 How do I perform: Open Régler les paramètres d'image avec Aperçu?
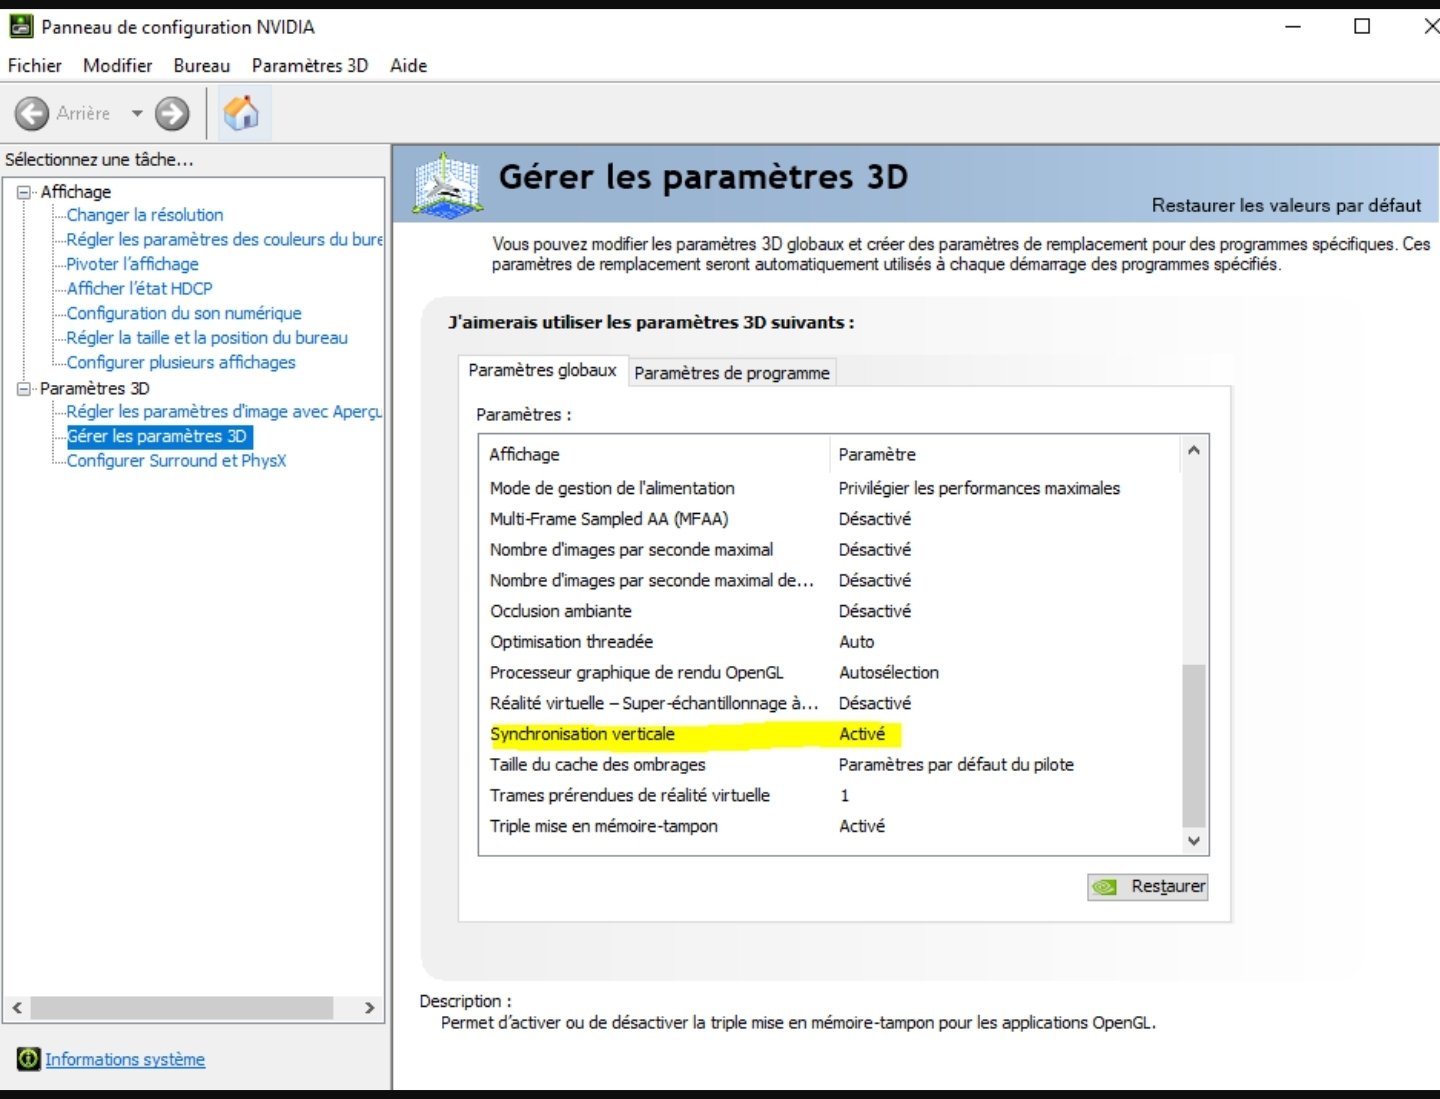coord(225,411)
